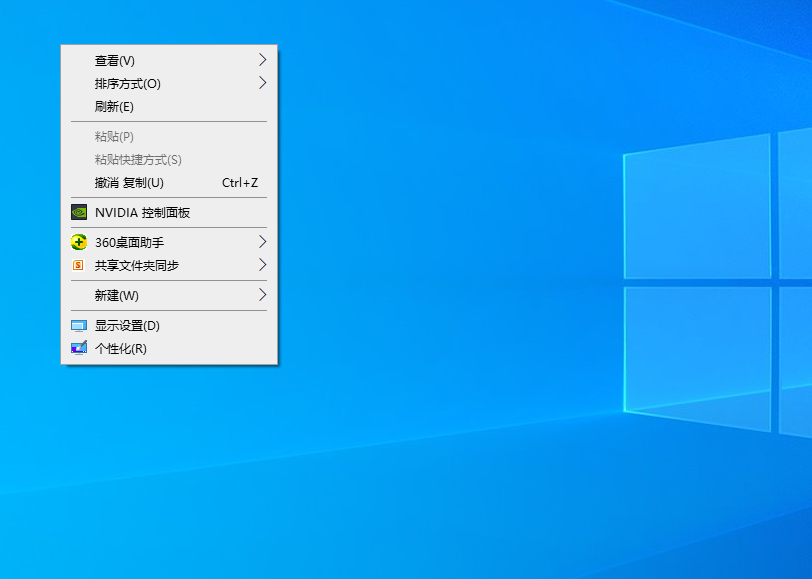Click the orange 共享文件夹同步 icon
Image resolution: width=812 pixels, height=579 pixels.
click(x=79, y=265)
